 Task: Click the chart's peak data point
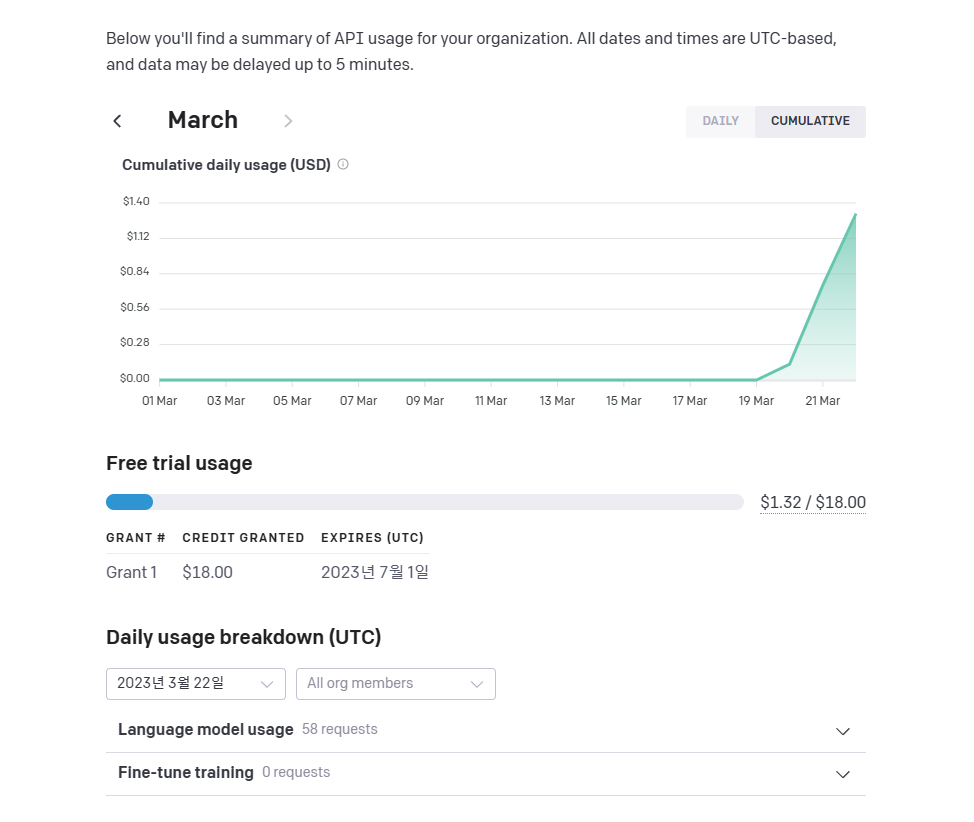point(855,214)
